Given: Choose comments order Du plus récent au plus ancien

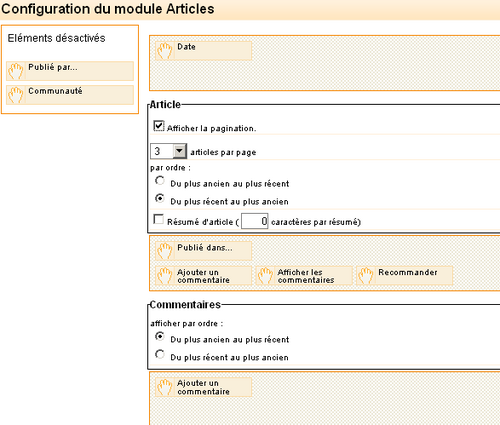Looking at the screenshot, I should click(160, 354).
